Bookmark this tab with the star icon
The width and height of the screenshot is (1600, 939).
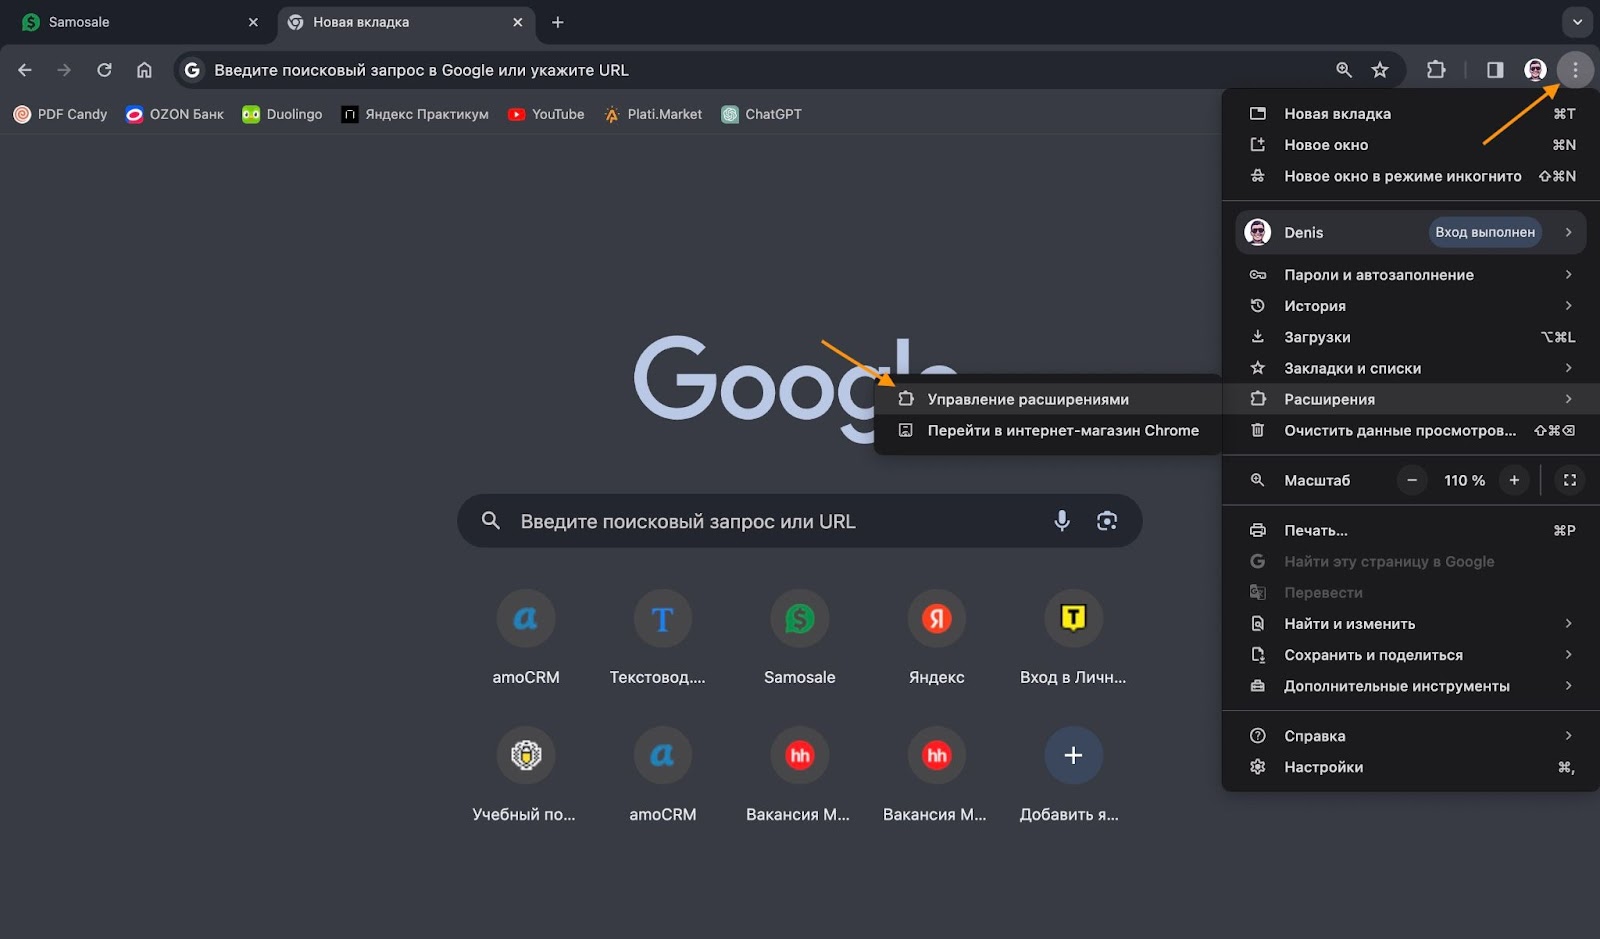click(x=1380, y=70)
